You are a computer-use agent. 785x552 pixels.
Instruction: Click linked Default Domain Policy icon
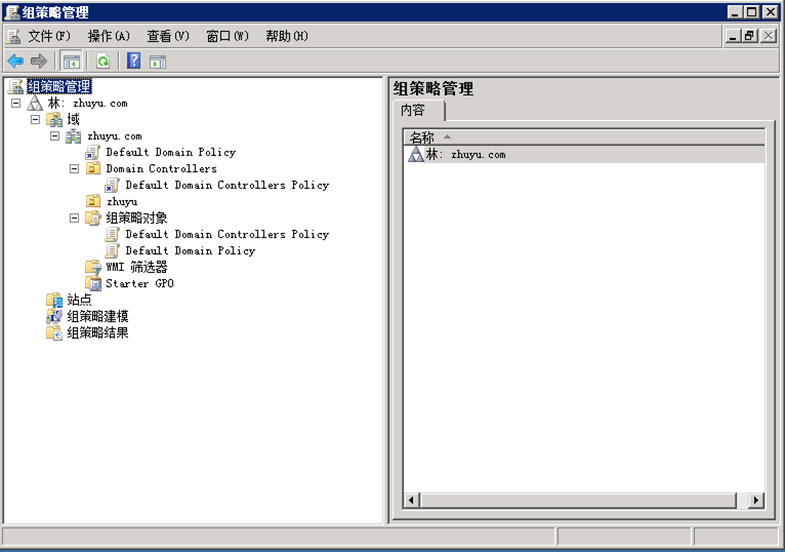tap(93, 152)
